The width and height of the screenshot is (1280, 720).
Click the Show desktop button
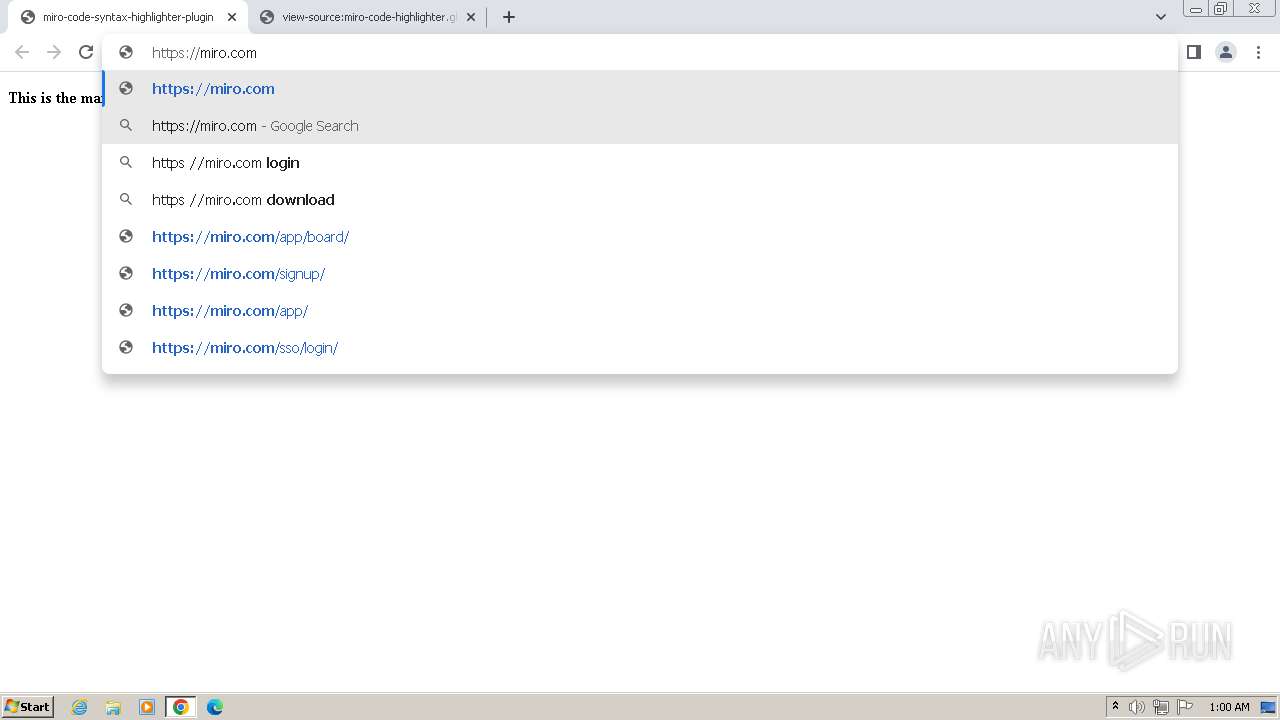pos(1268,707)
